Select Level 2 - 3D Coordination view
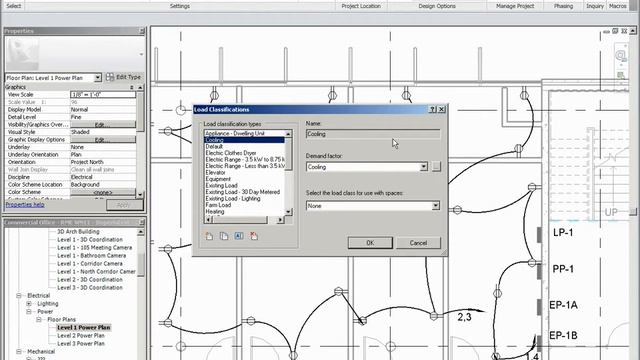 90,280
